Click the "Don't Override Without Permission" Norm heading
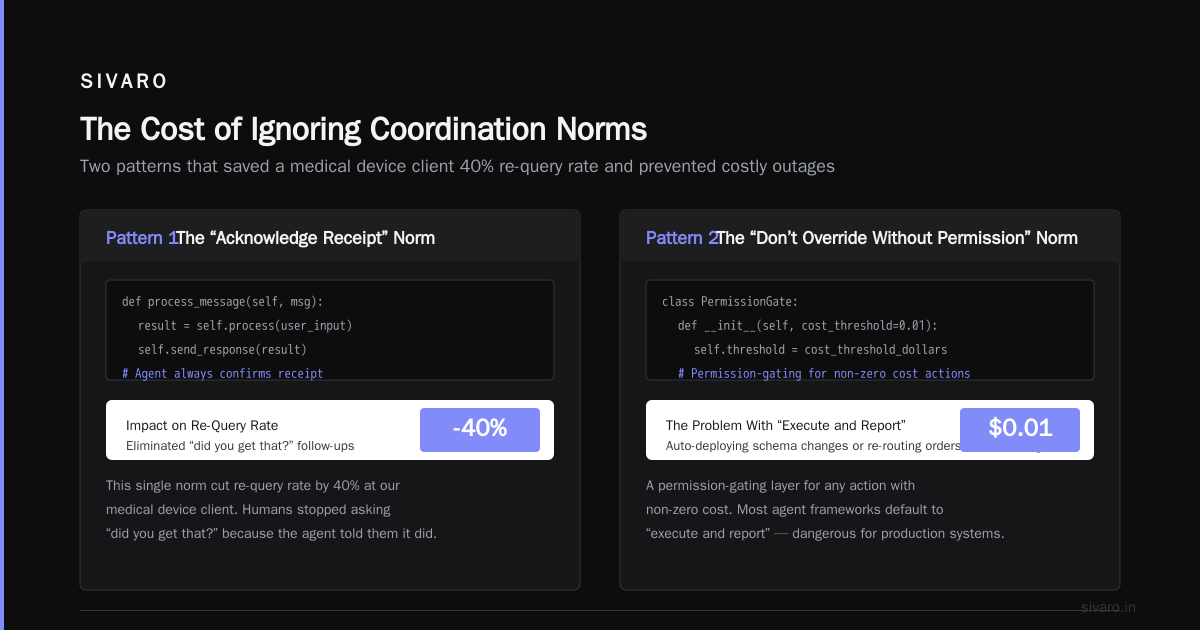 pos(898,238)
